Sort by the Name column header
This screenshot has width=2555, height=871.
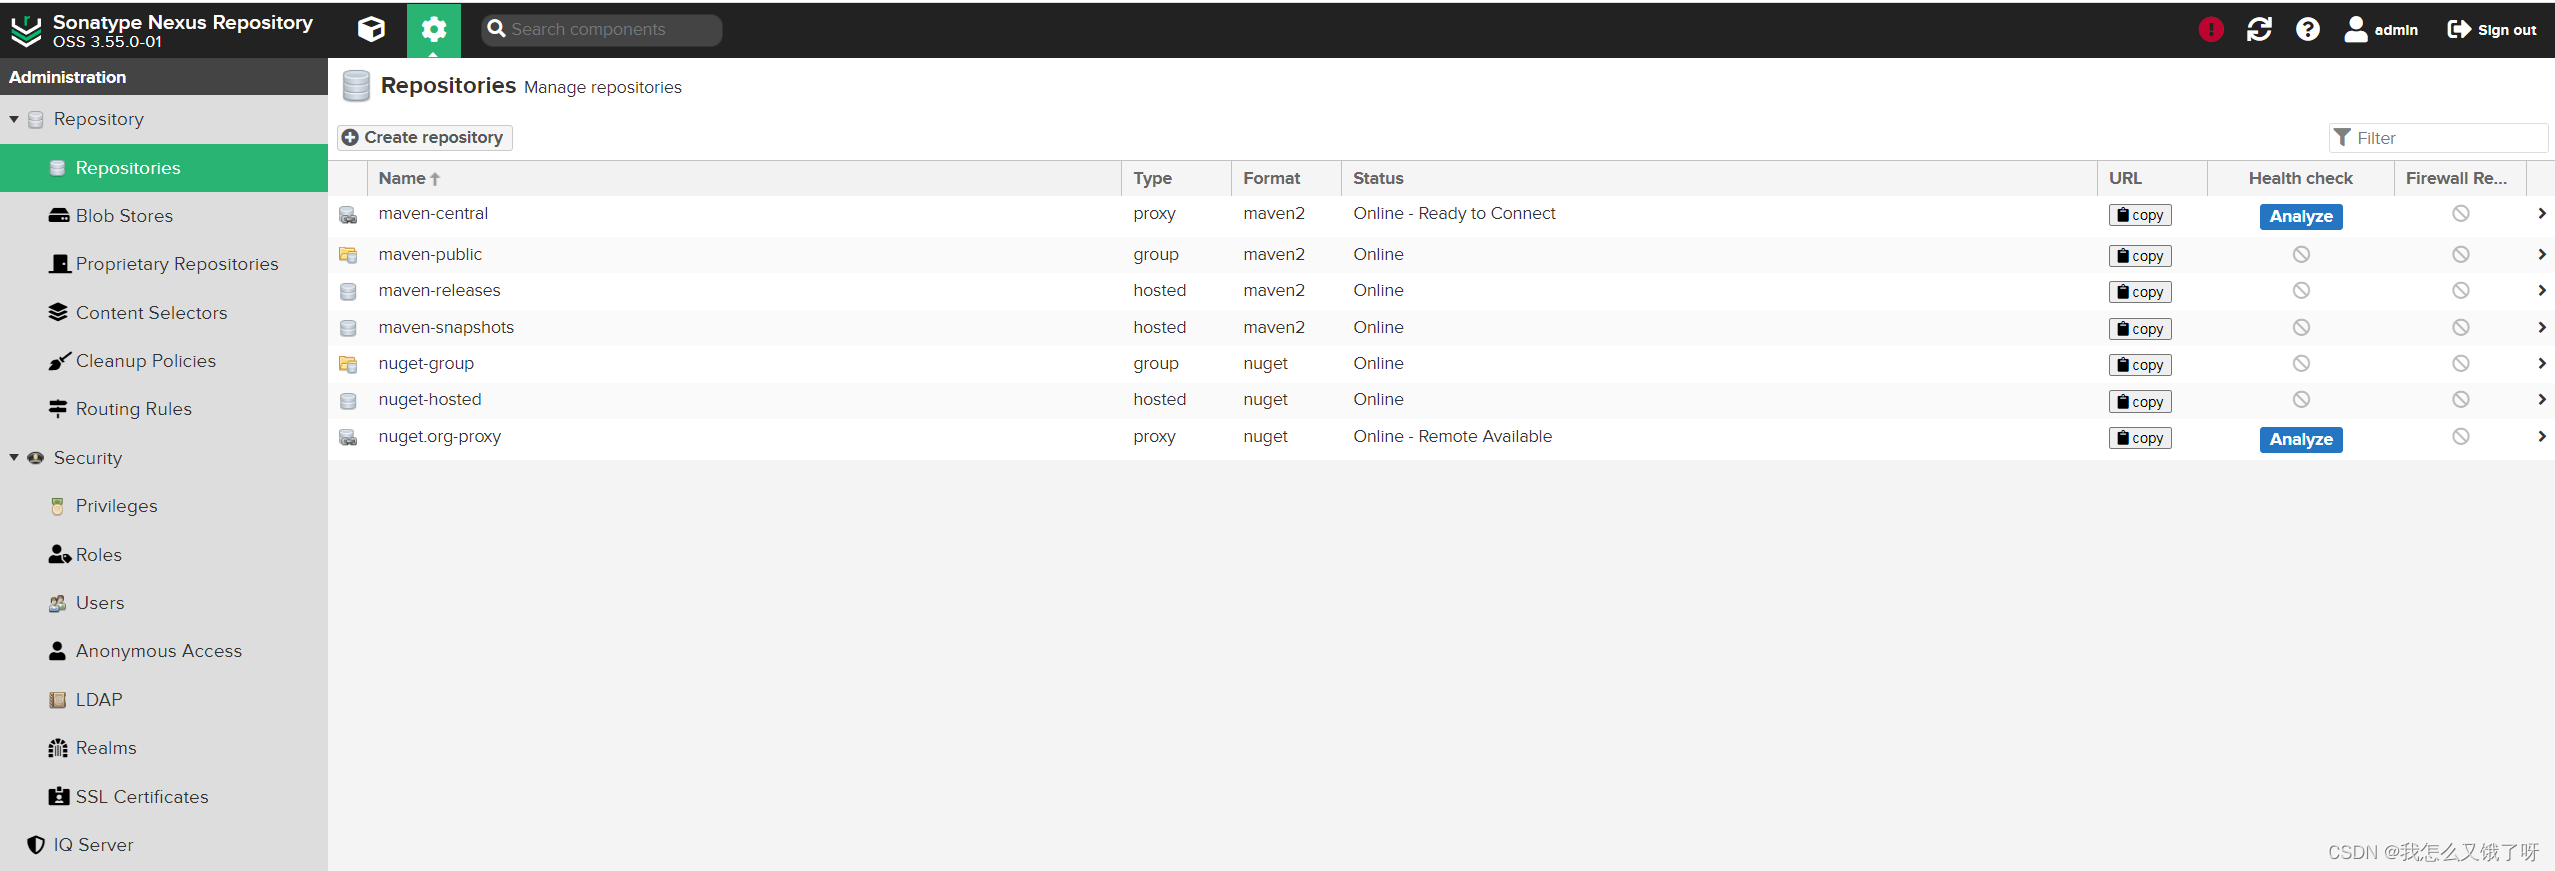point(744,178)
